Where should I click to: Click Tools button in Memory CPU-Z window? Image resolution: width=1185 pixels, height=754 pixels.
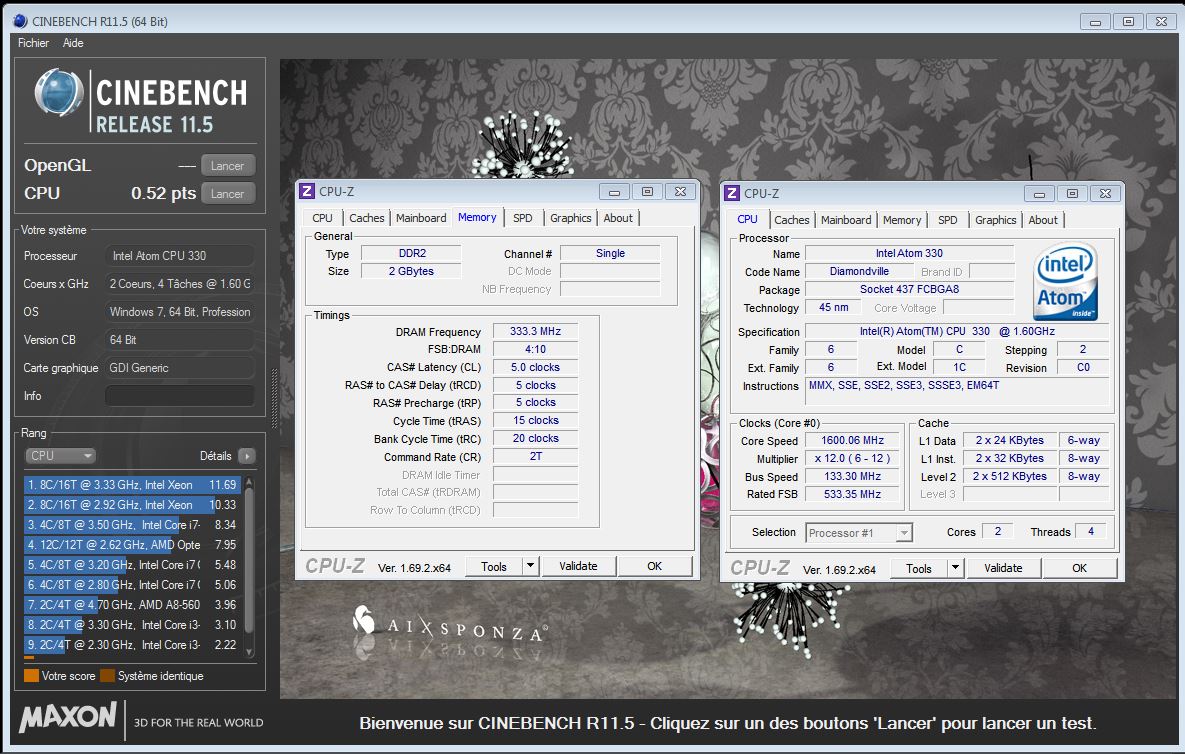tap(493, 566)
